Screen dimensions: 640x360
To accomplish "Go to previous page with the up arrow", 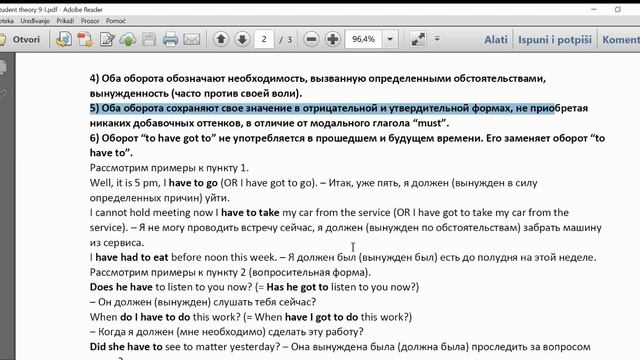I will (x=221, y=39).
